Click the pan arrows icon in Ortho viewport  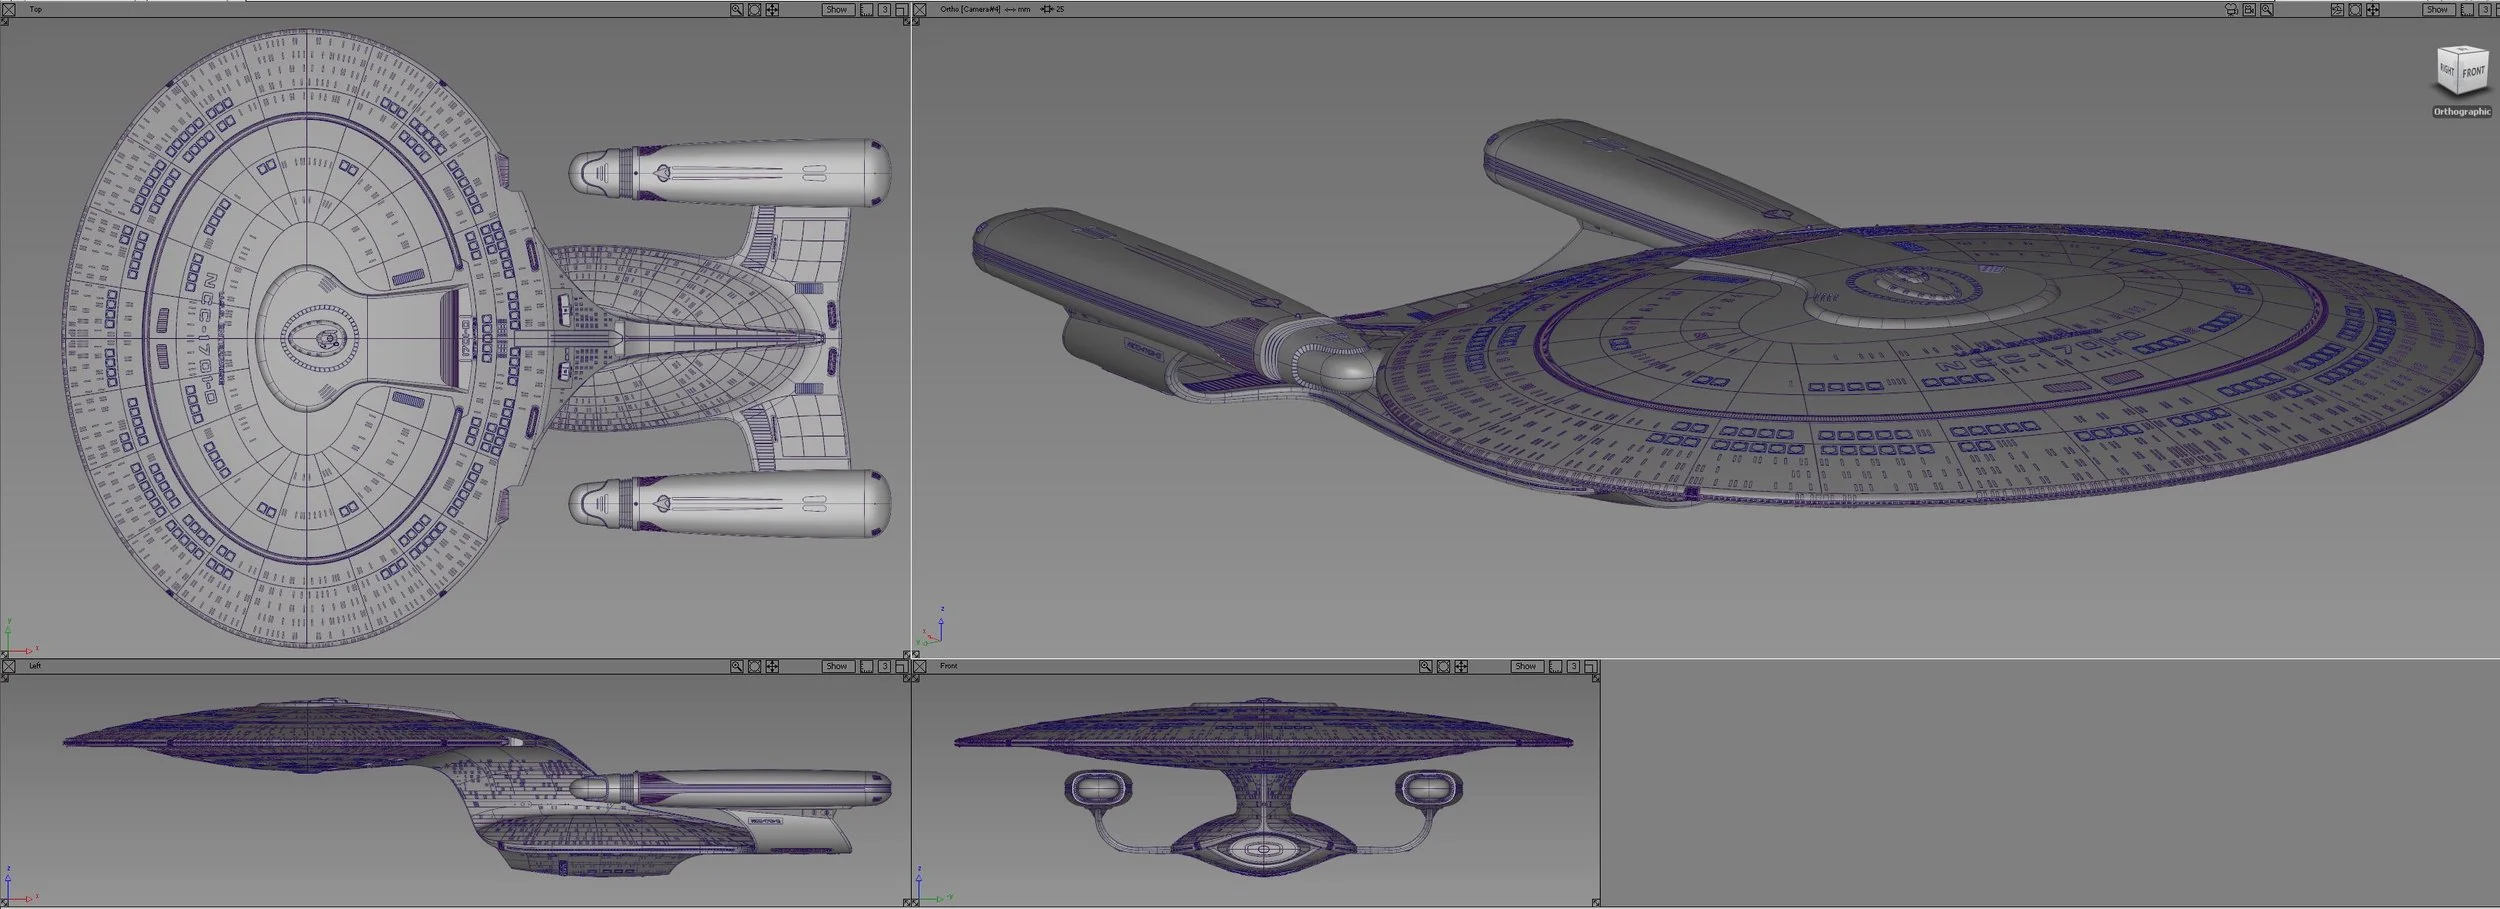point(2373,10)
